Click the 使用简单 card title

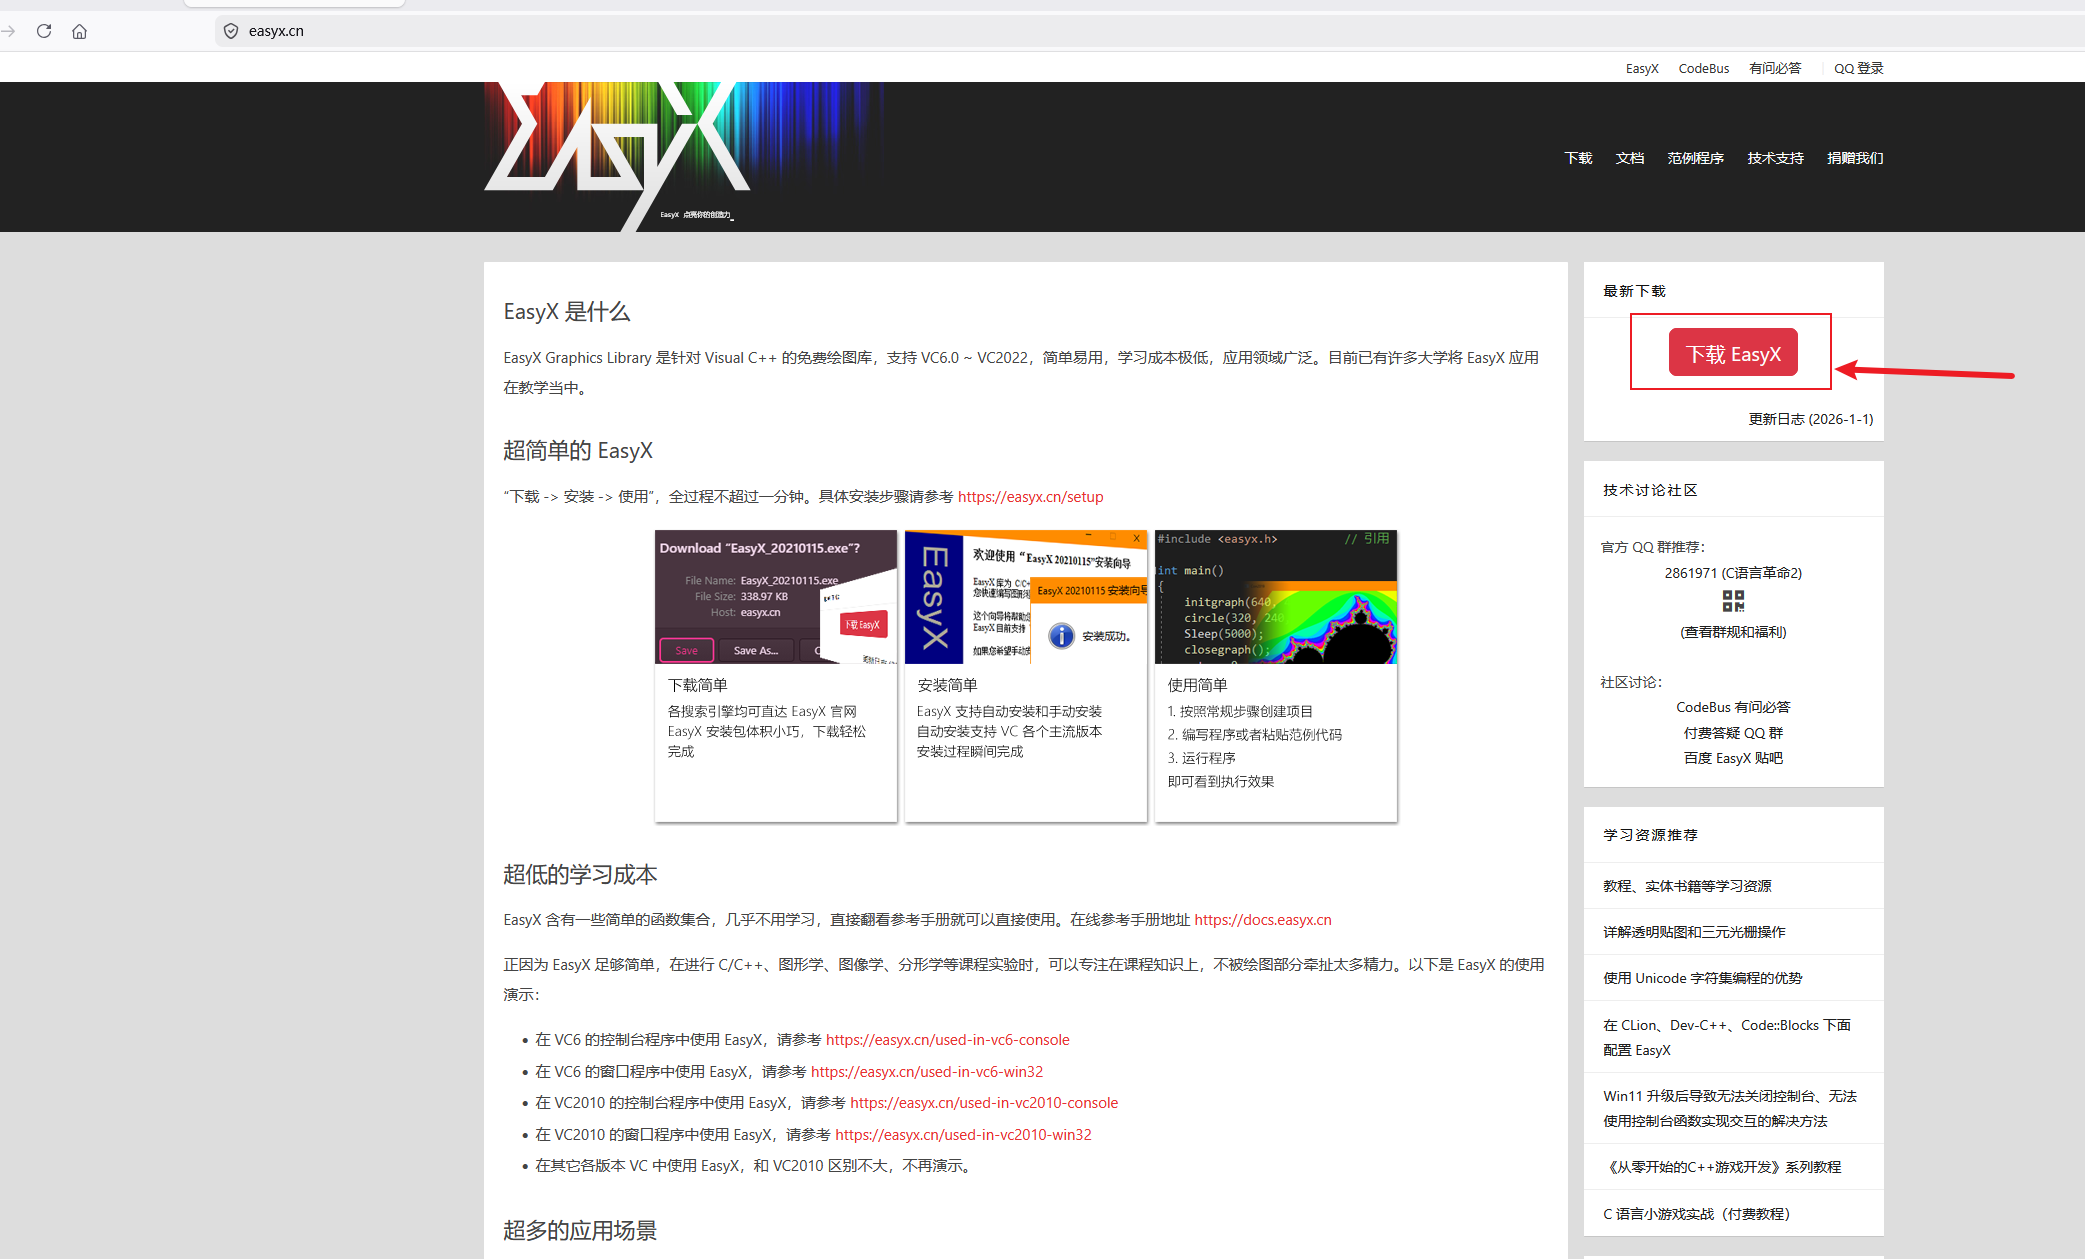coord(1197,685)
